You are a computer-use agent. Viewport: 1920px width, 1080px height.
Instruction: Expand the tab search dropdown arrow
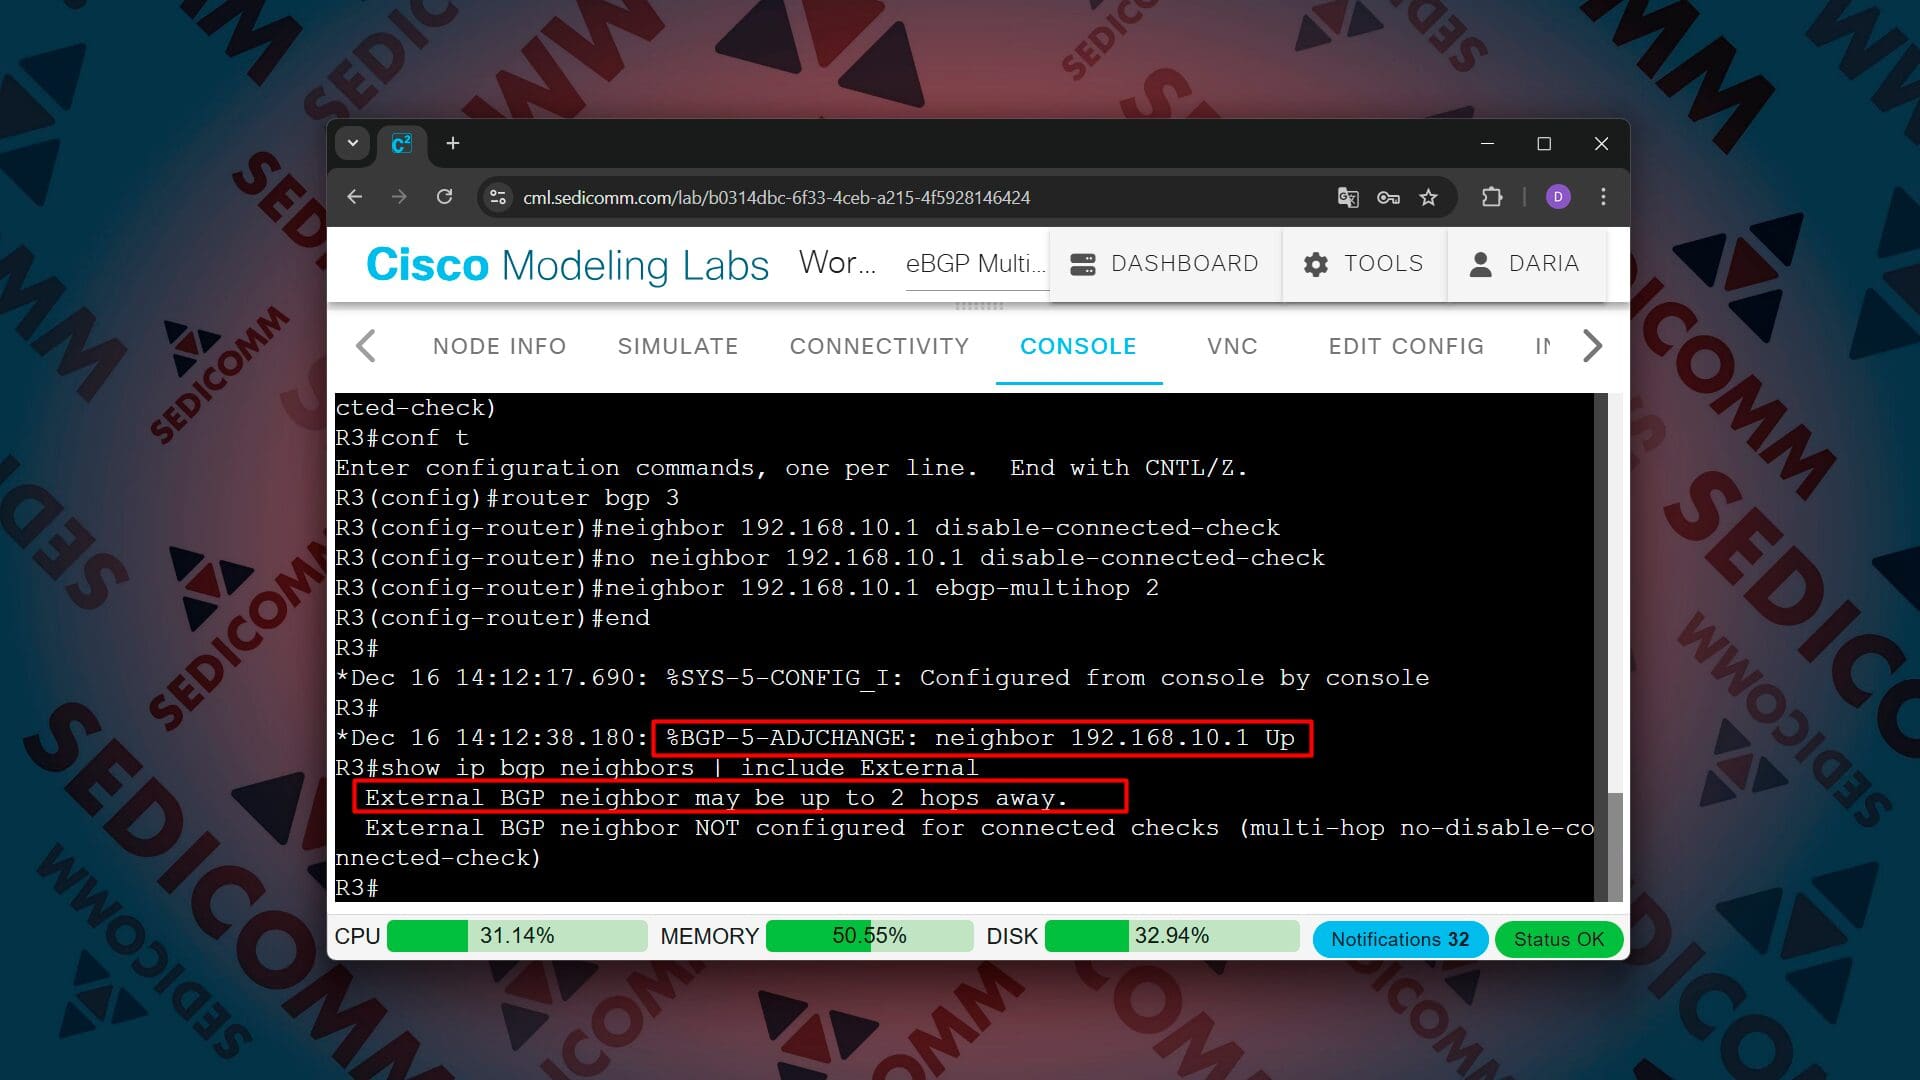pyautogui.click(x=353, y=144)
